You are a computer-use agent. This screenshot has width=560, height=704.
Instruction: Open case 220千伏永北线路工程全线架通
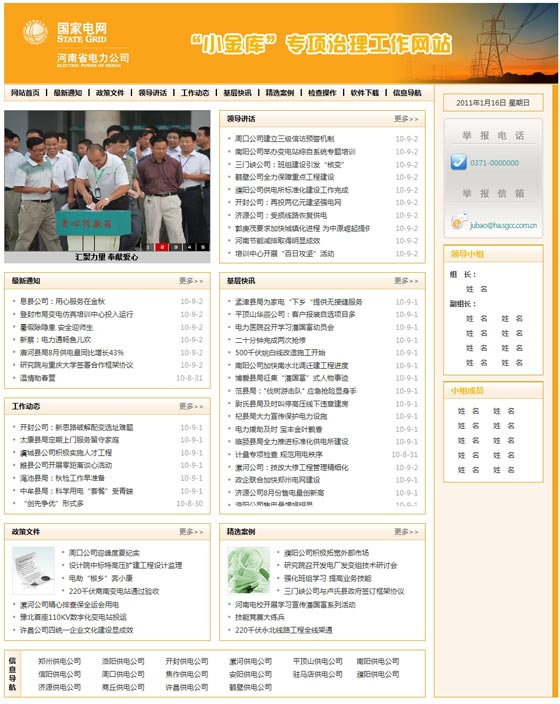click(x=284, y=630)
